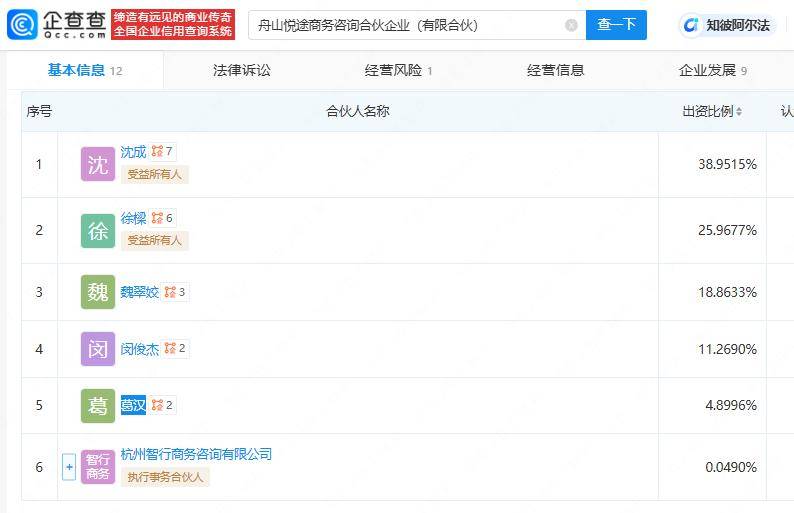
Task: Click the 魏翠姣 name link
Action: pos(139,292)
